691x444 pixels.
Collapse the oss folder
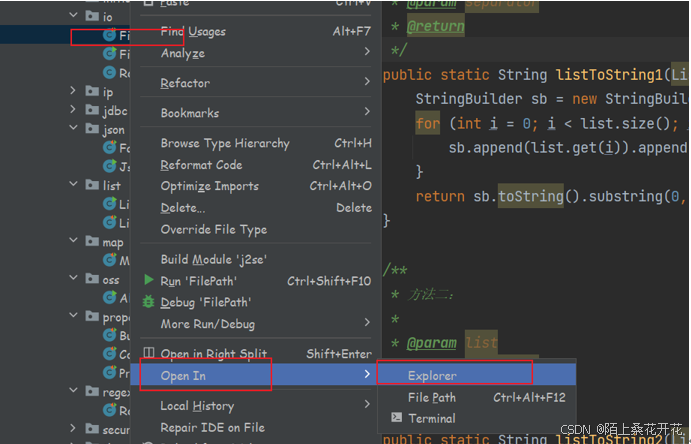click(73, 278)
